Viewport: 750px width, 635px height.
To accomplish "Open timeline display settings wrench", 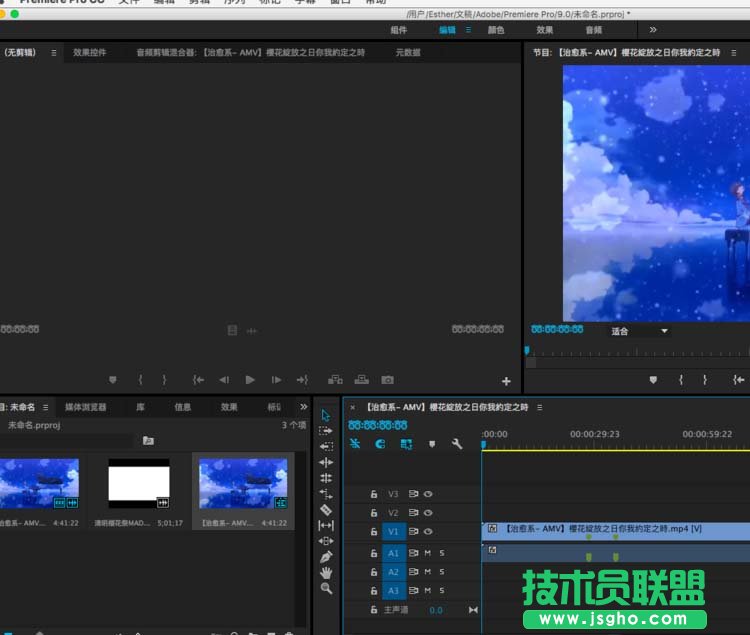I will 457,444.
